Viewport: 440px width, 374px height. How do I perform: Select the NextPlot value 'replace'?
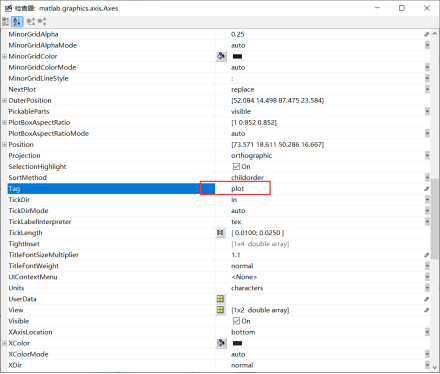point(243,89)
